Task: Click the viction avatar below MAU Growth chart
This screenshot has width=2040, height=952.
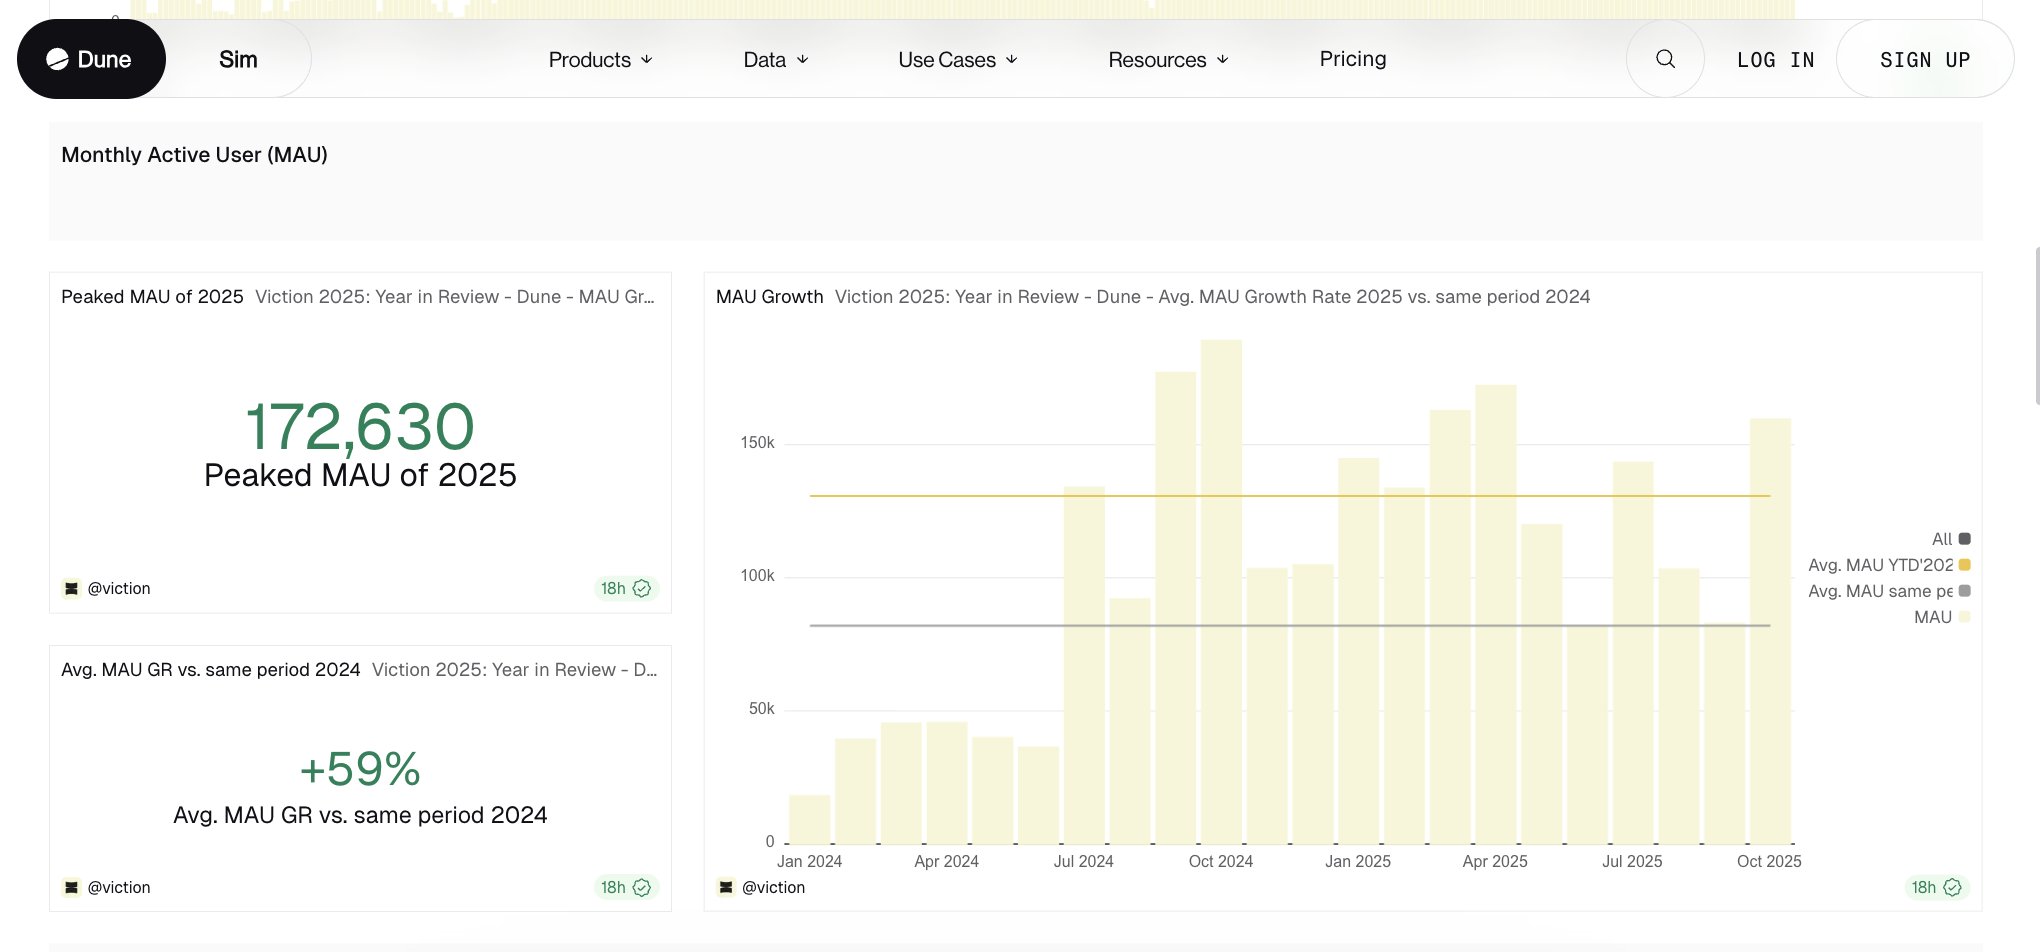Action: pyautogui.click(x=726, y=887)
